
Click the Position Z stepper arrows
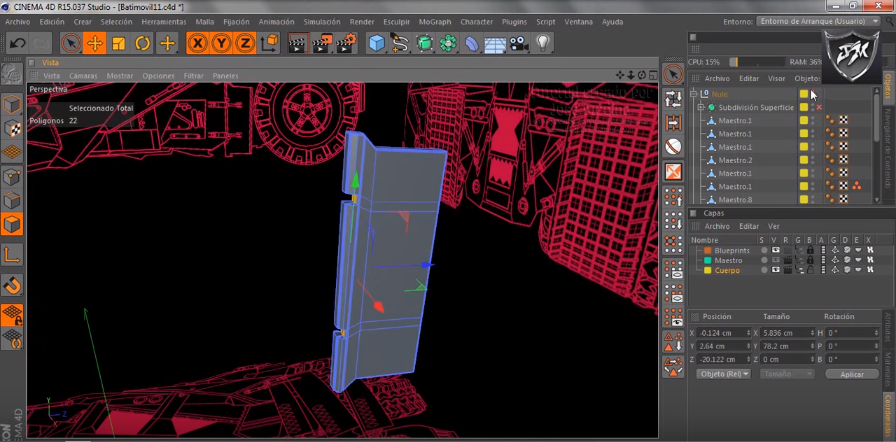749,359
